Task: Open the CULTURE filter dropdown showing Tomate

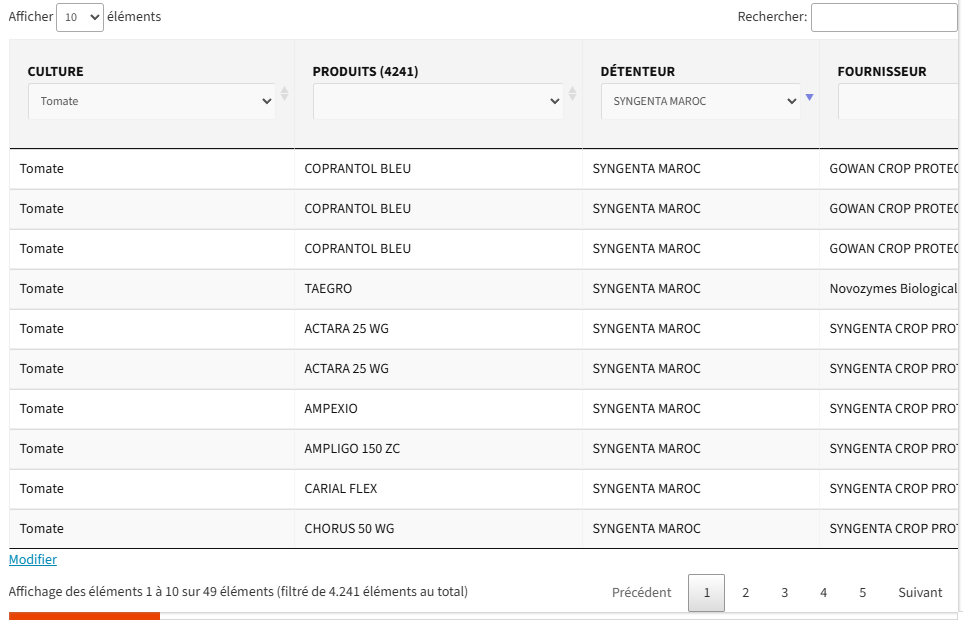Action: click(x=152, y=101)
